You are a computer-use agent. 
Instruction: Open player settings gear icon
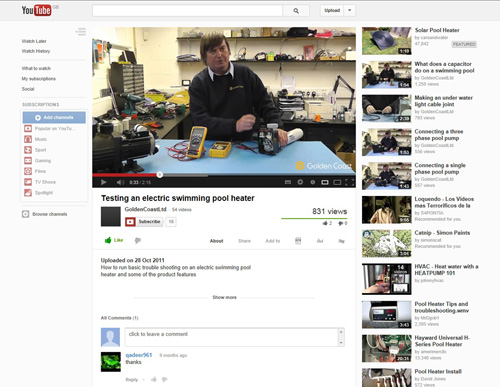point(300,182)
